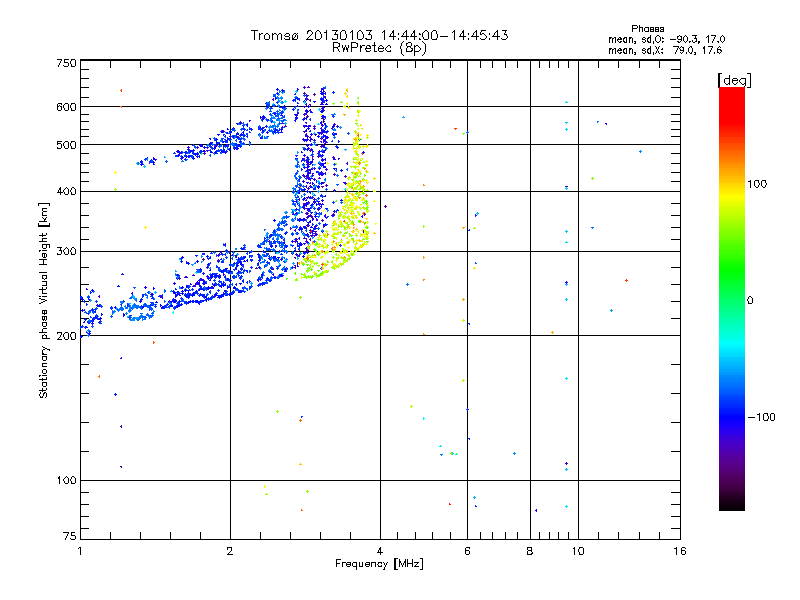Click the y-axis '500' tick label
800x600 pixels.
[x=66, y=145]
